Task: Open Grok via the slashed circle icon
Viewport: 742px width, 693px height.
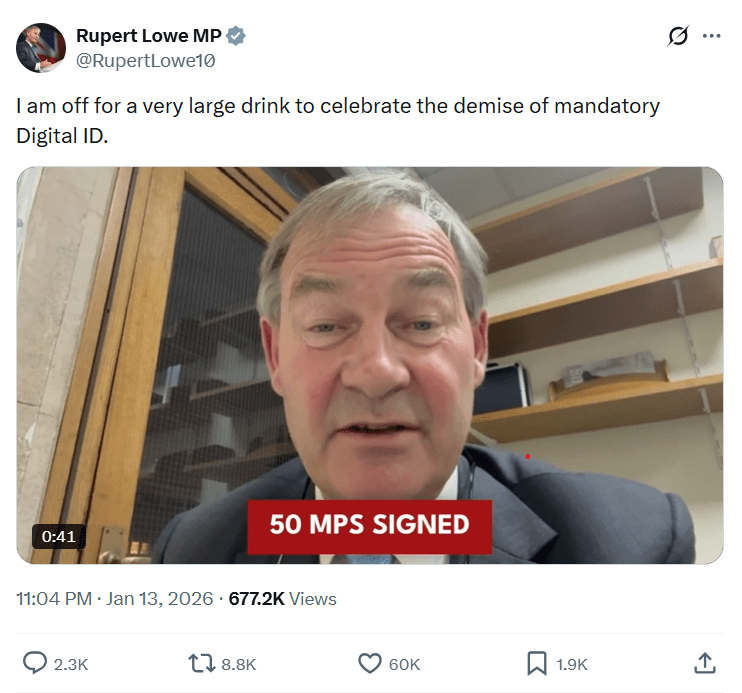Action: click(x=678, y=36)
